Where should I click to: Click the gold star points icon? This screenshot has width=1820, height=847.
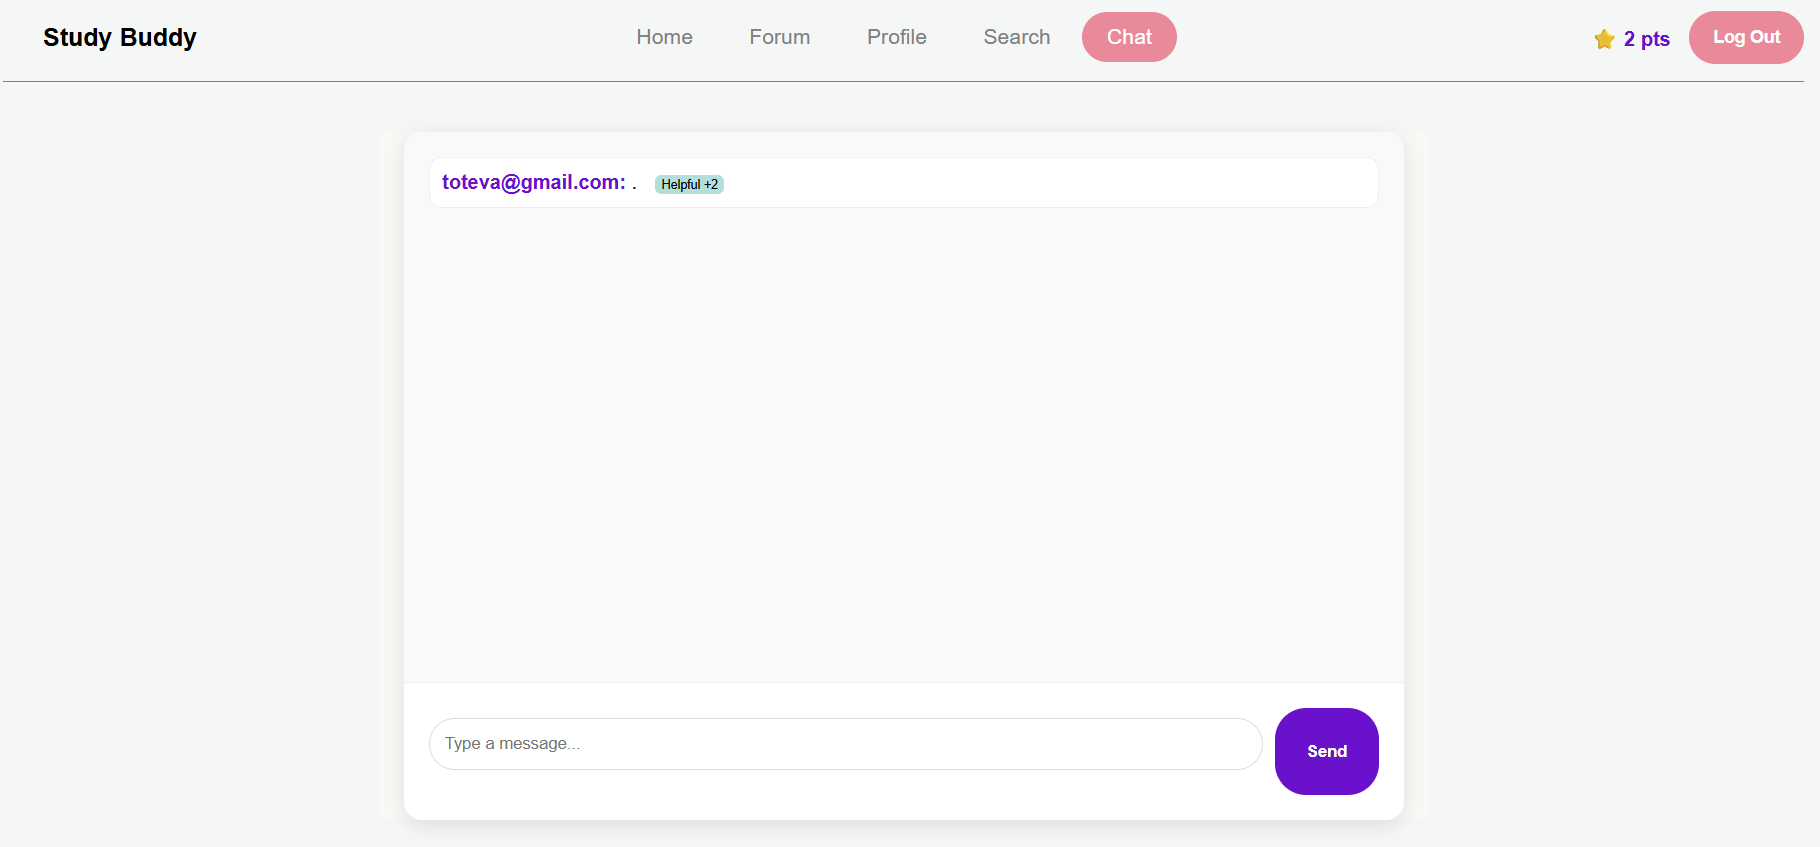(x=1604, y=39)
